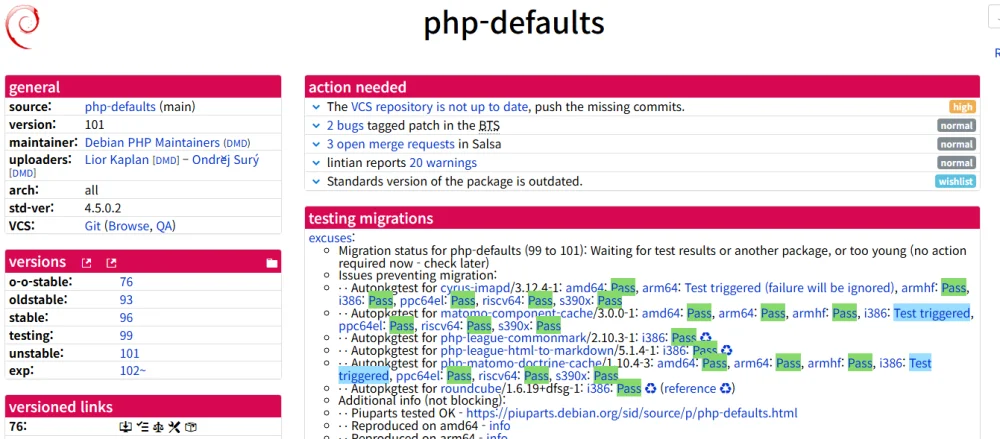
Task: Open riscv64 link on cyrus-imapd row
Action: click(503, 301)
